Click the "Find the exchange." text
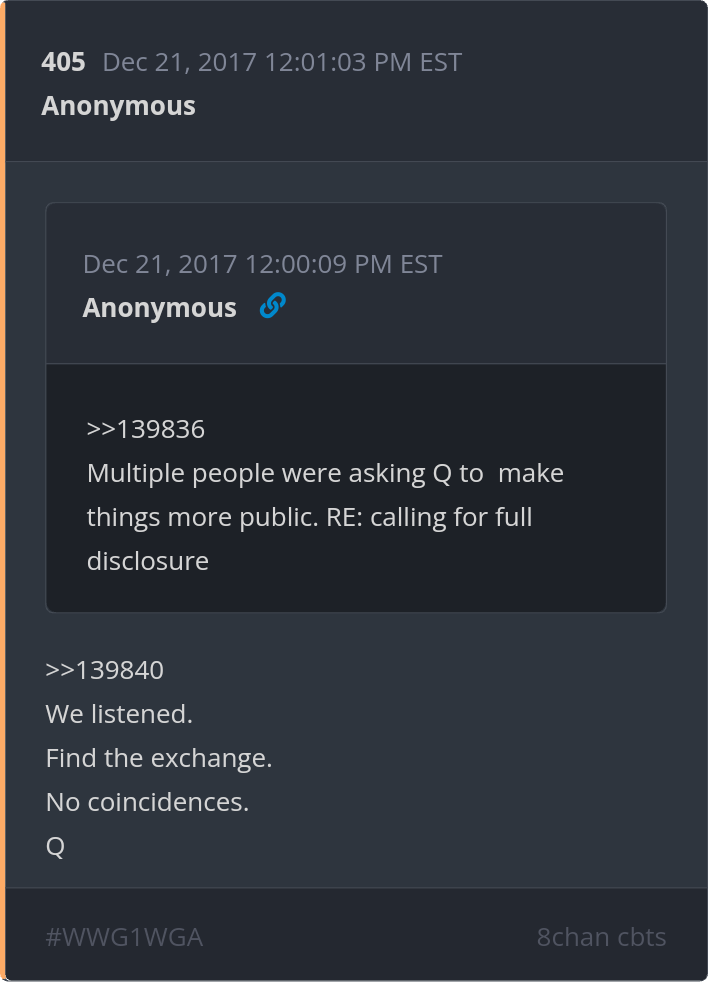Image resolution: width=710 pixels, height=982 pixels. 159,758
